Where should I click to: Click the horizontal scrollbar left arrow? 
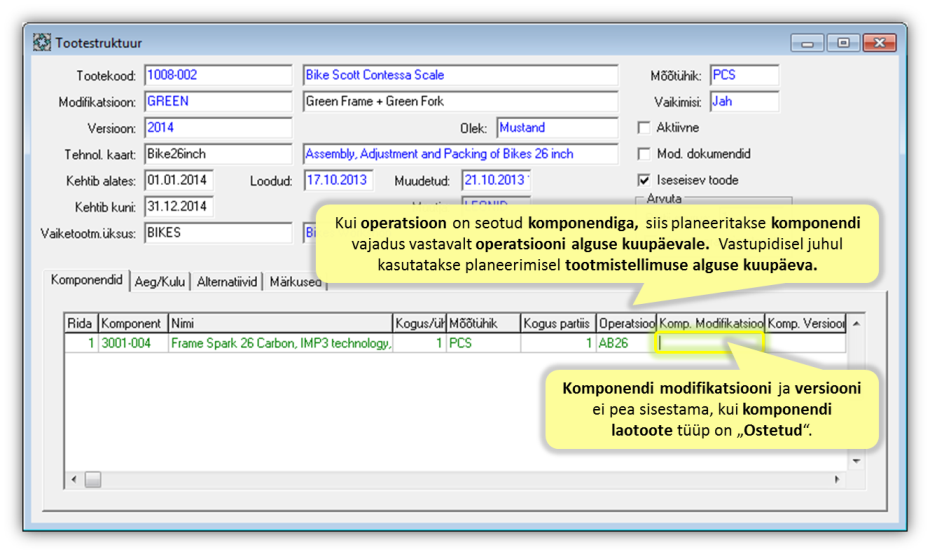74,480
